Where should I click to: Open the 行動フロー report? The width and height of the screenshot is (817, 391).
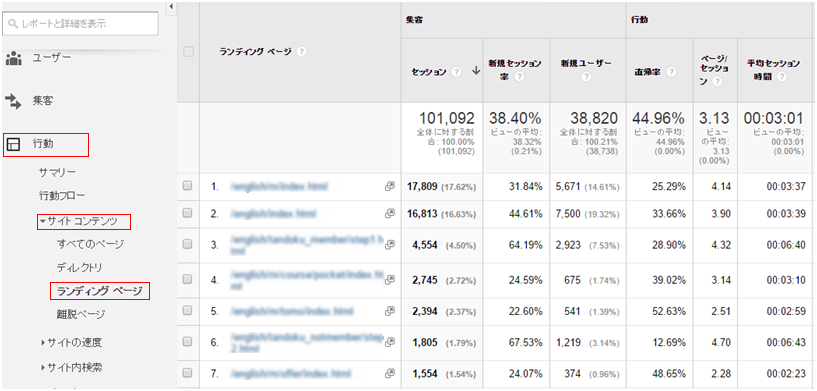pyautogui.click(x=61, y=196)
